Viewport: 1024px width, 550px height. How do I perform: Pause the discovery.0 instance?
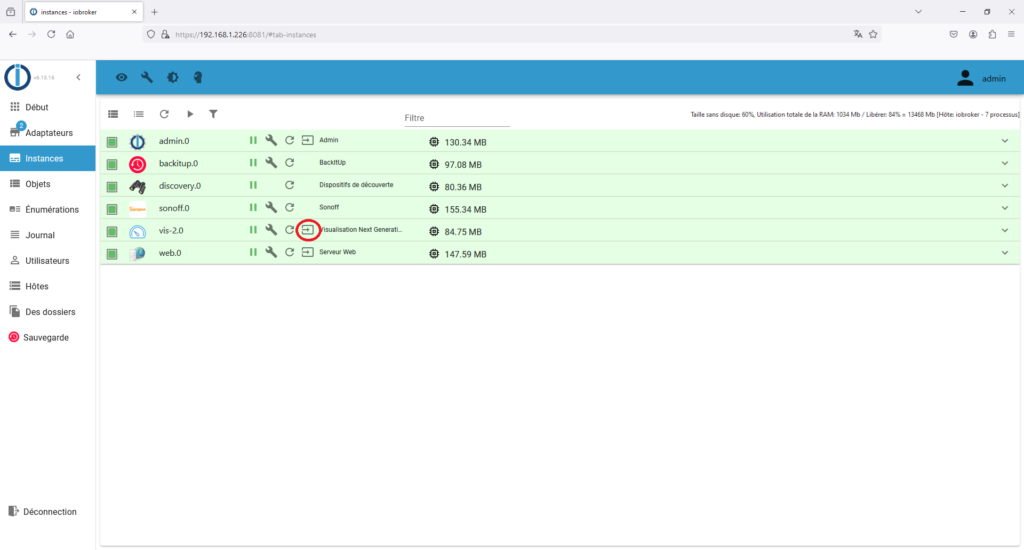(x=253, y=185)
